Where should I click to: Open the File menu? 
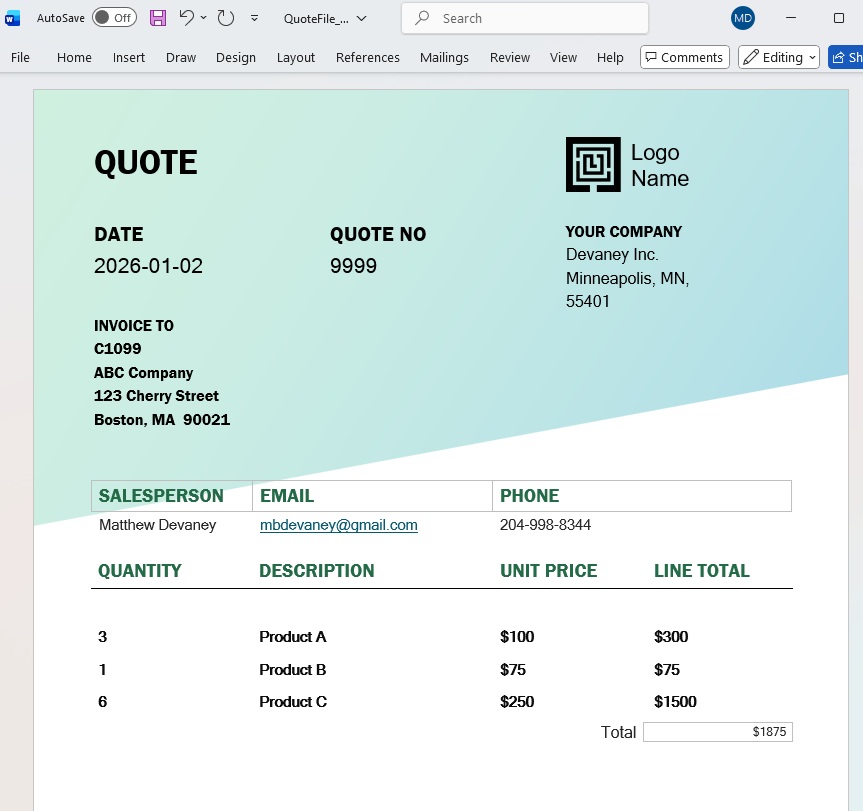coord(20,58)
